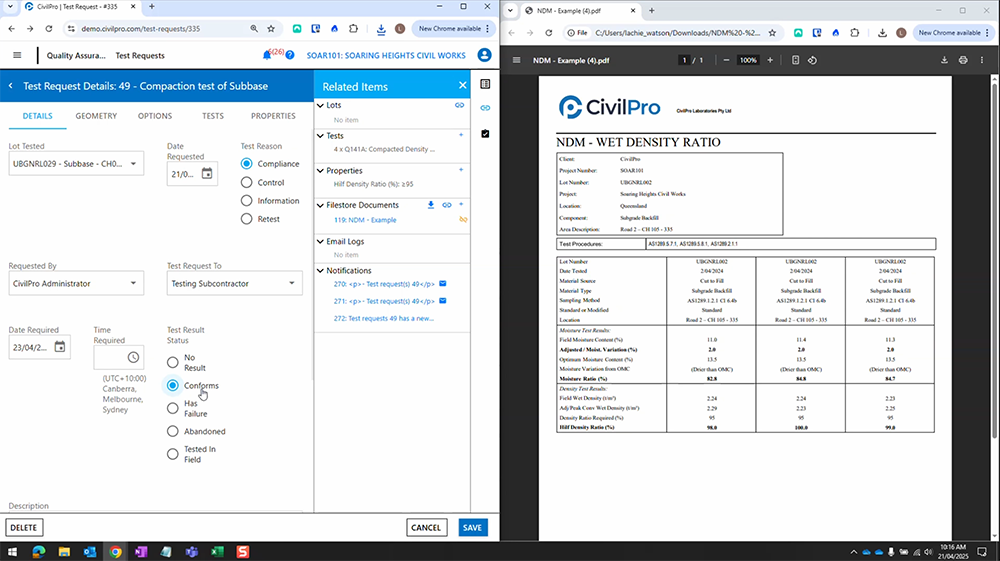Set Test Result Status to Abandoned

tap(172, 432)
